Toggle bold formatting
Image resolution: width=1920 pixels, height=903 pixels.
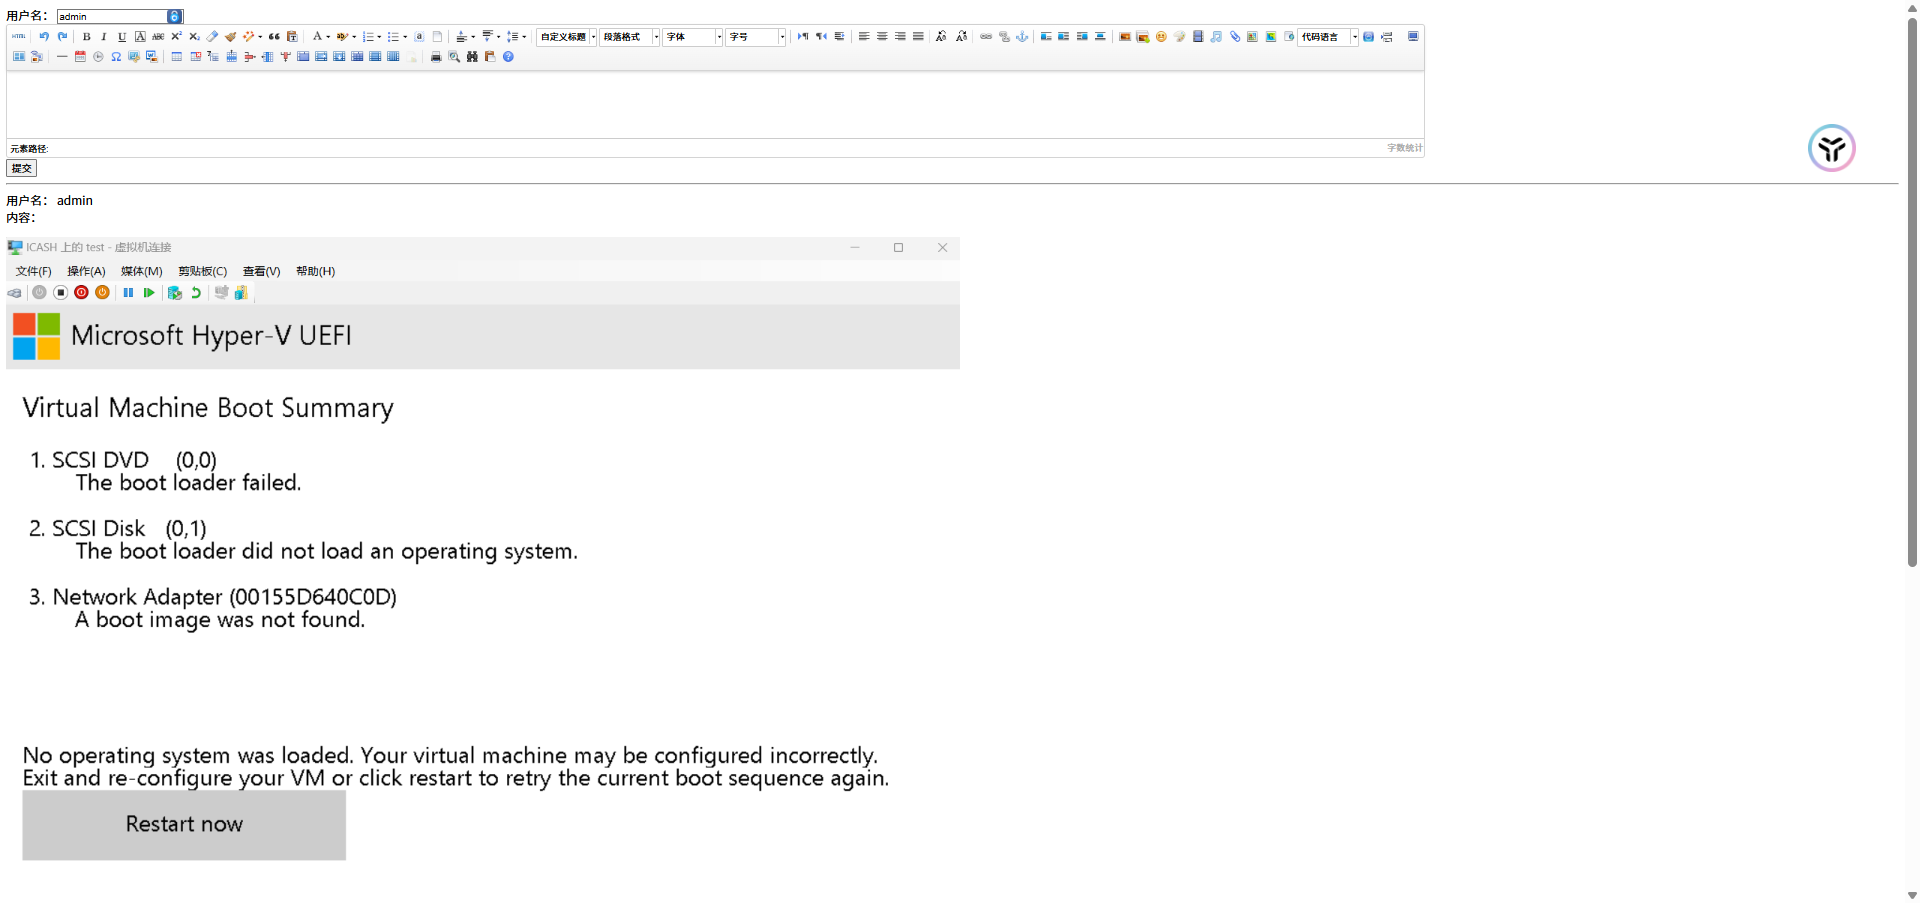pos(87,36)
